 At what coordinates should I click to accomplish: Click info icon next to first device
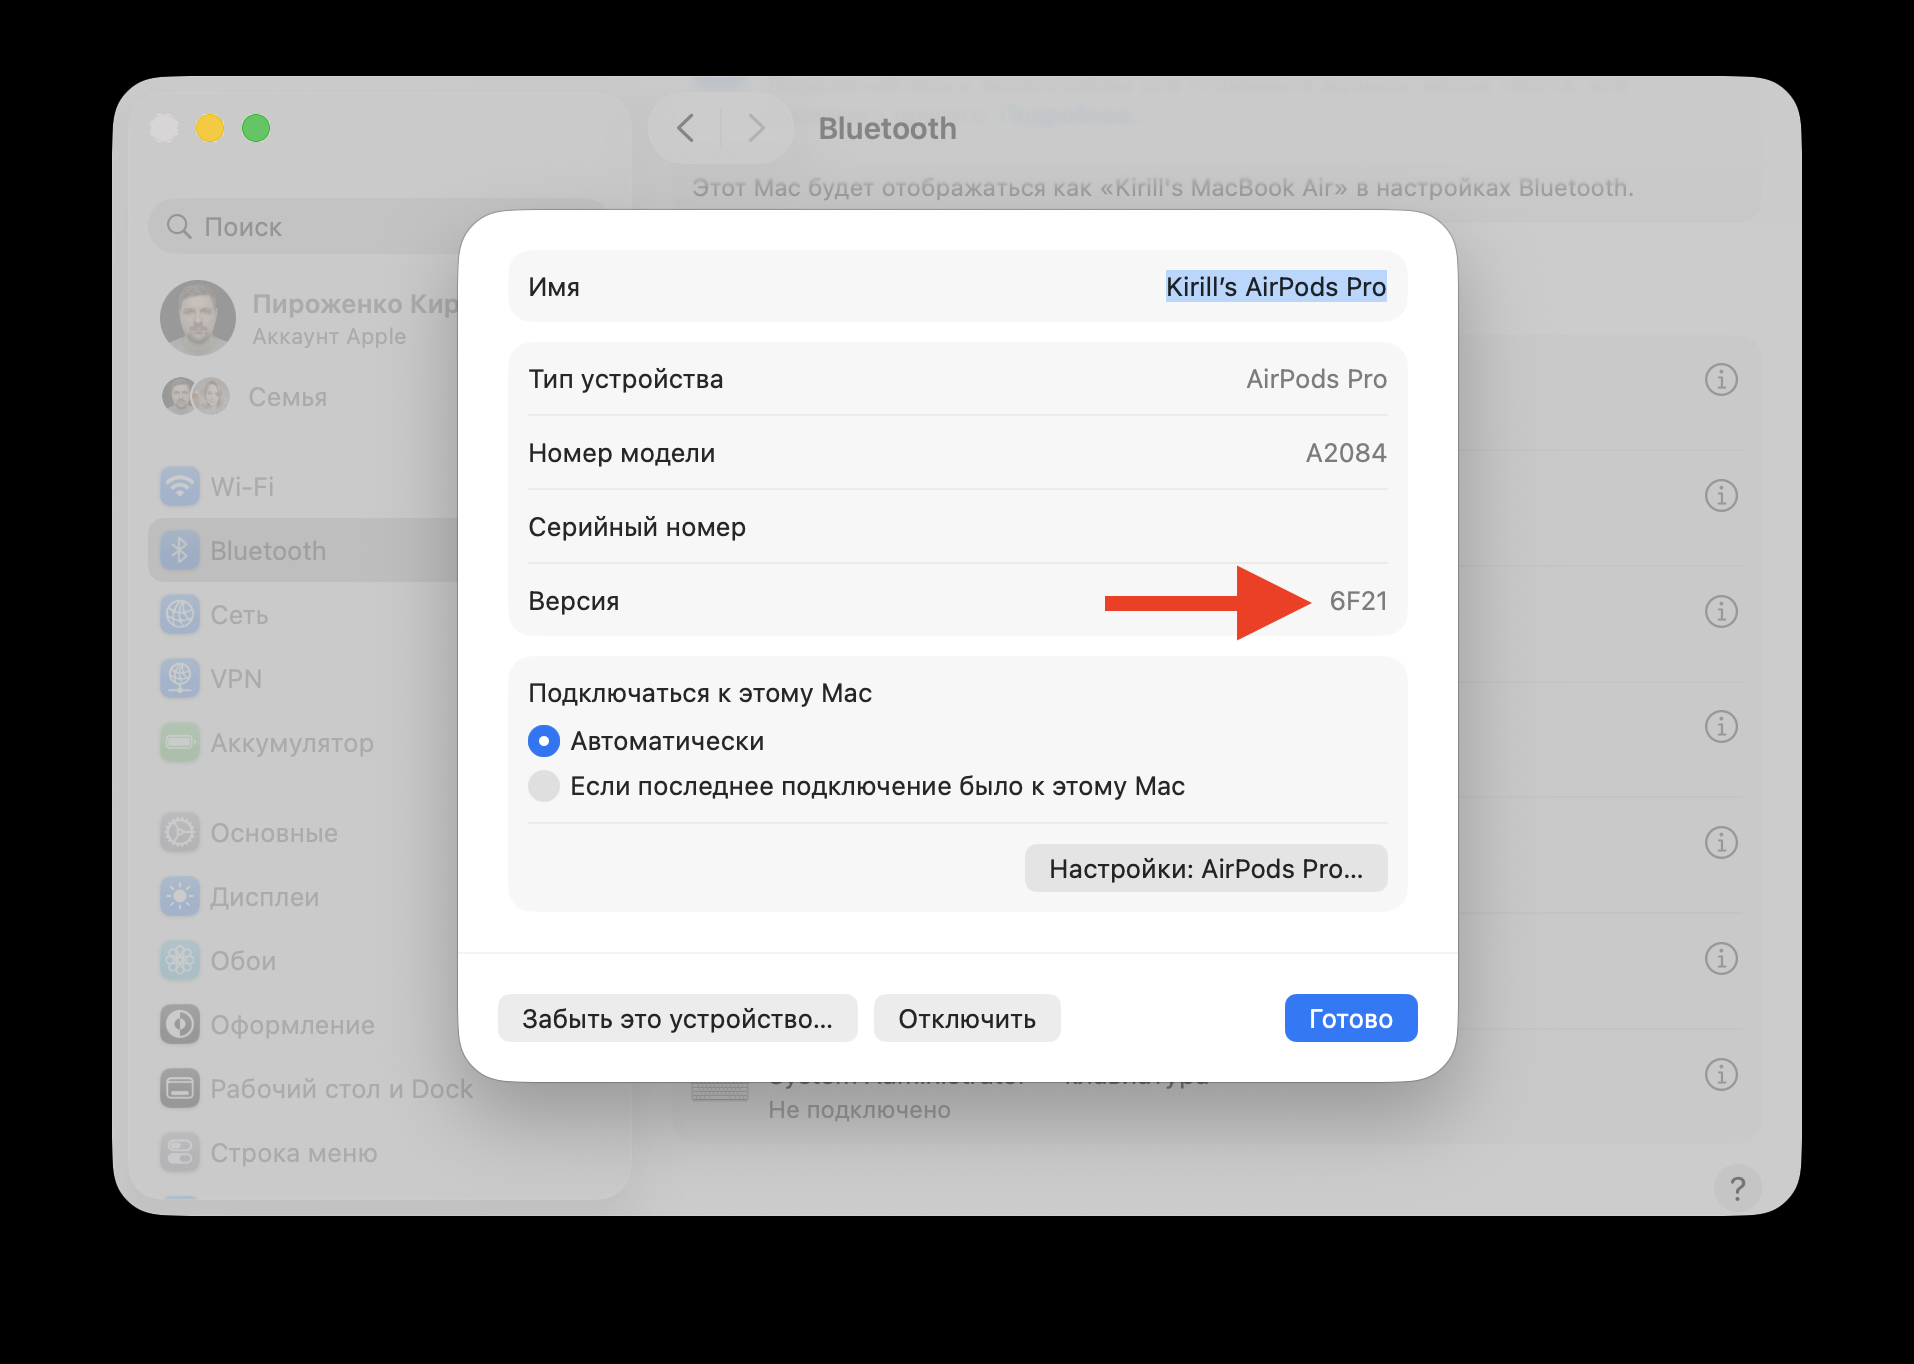click(x=1721, y=379)
